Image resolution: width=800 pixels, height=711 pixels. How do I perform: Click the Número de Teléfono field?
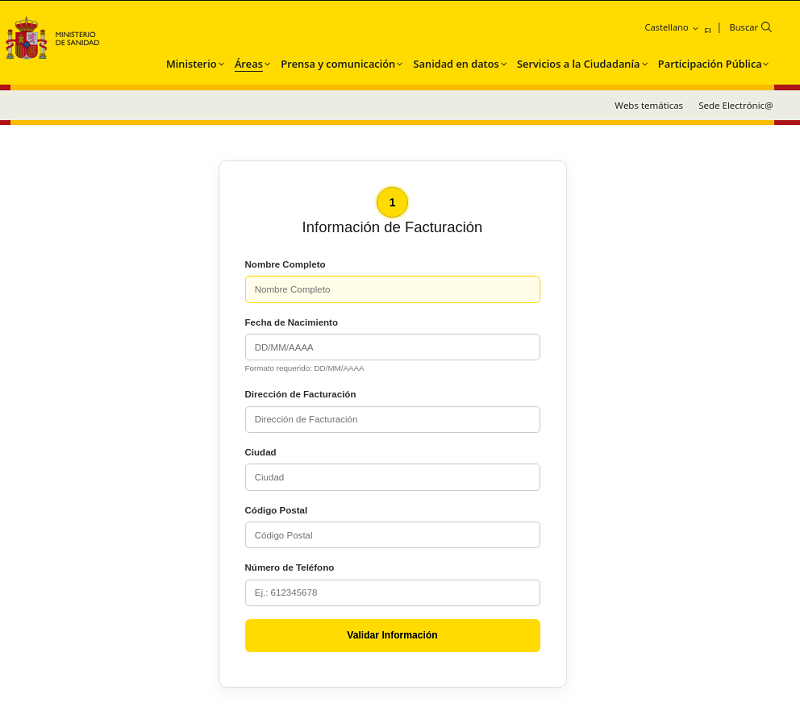392,593
